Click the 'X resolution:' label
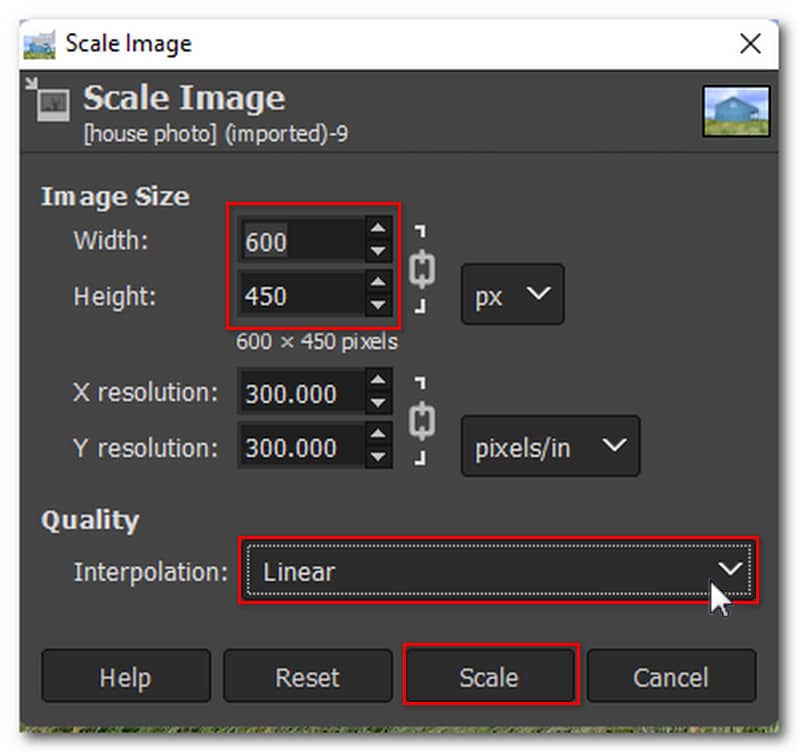This screenshot has width=800, height=754. click(x=145, y=393)
